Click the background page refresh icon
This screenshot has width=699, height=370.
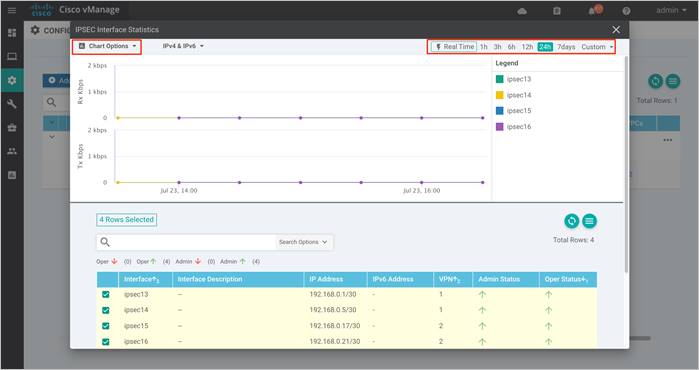click(x=655, y=81)
